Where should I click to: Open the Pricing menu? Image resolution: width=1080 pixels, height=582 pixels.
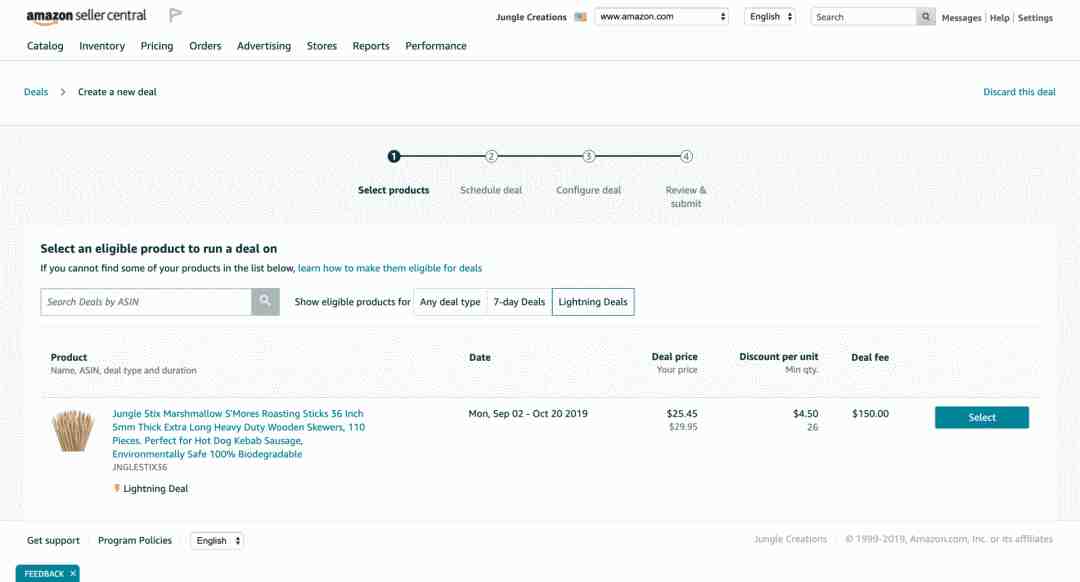point(157,46)
